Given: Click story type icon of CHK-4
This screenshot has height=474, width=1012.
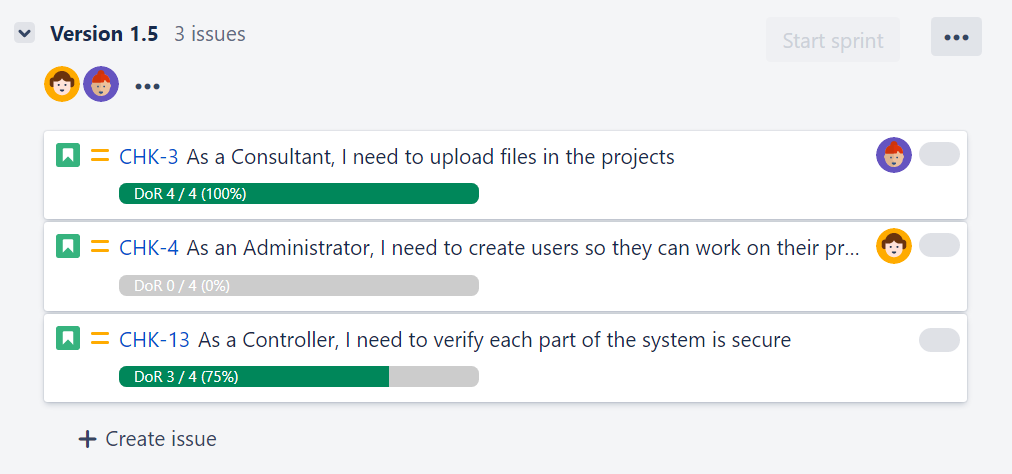Looking at the screenshot, I should coord(67,247).
